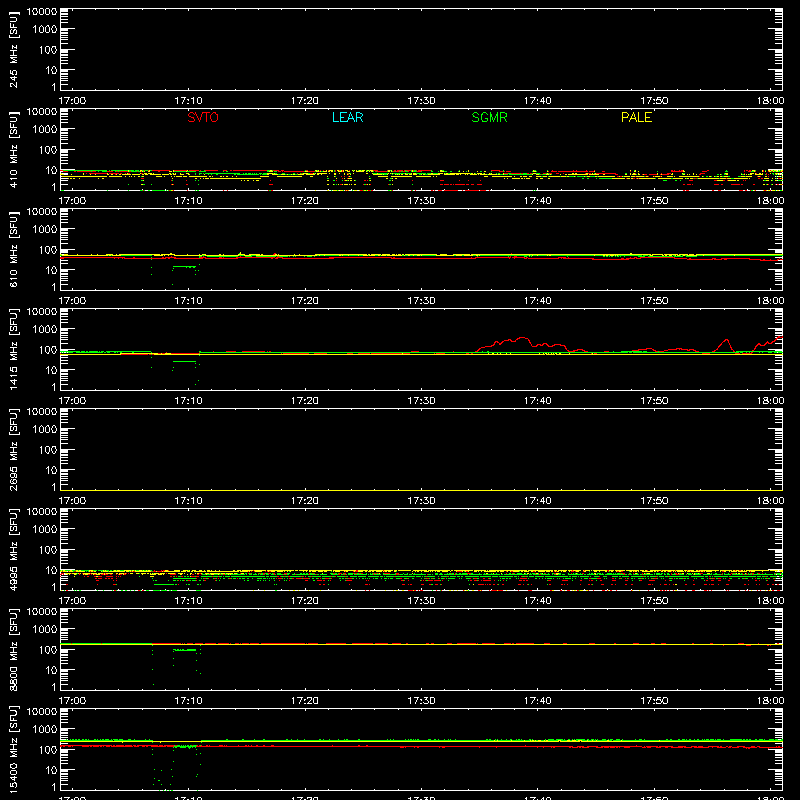Select the 610 MHz [SFU] axis title
This screenshot has width=800, height=800.
13,249
